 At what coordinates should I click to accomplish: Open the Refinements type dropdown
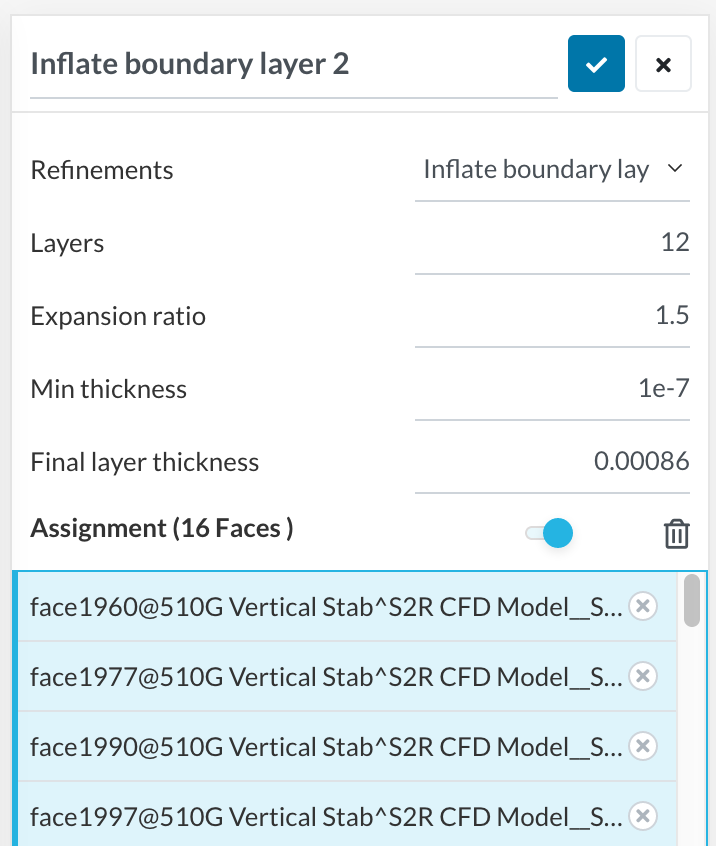[x=552, y=170]
